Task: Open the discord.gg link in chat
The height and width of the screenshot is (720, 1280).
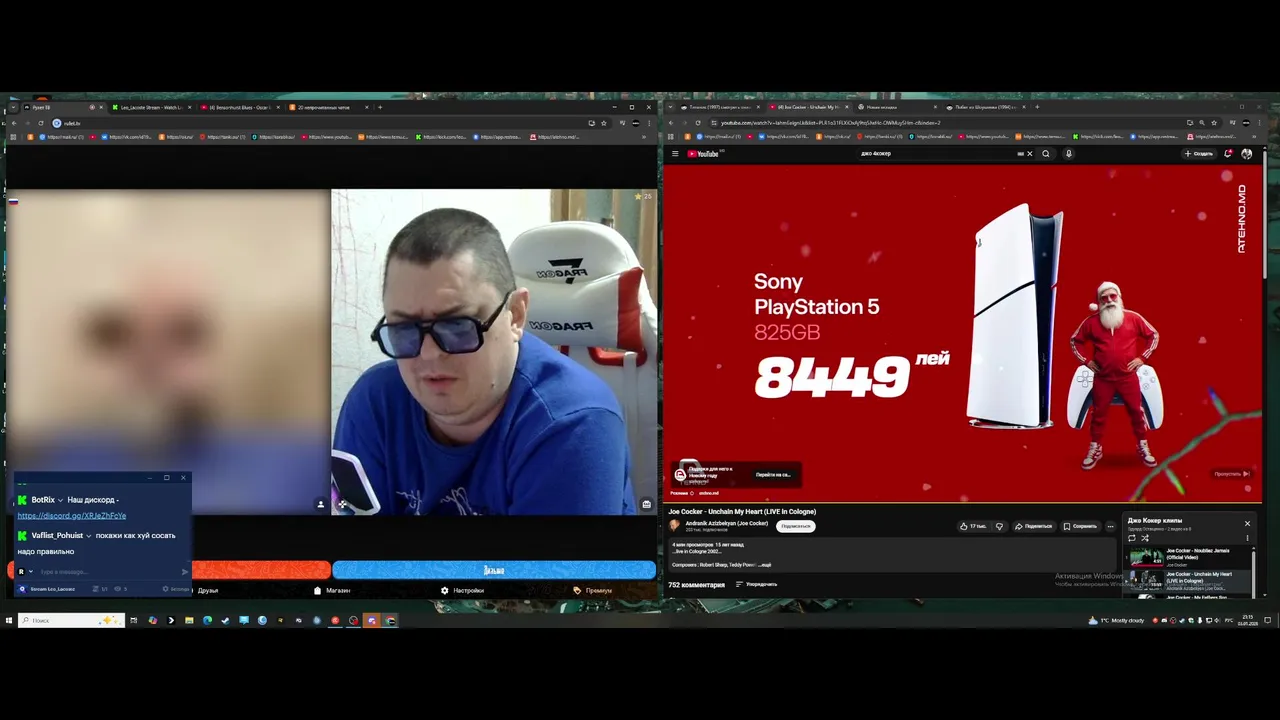Action: [x=71, y=515]
